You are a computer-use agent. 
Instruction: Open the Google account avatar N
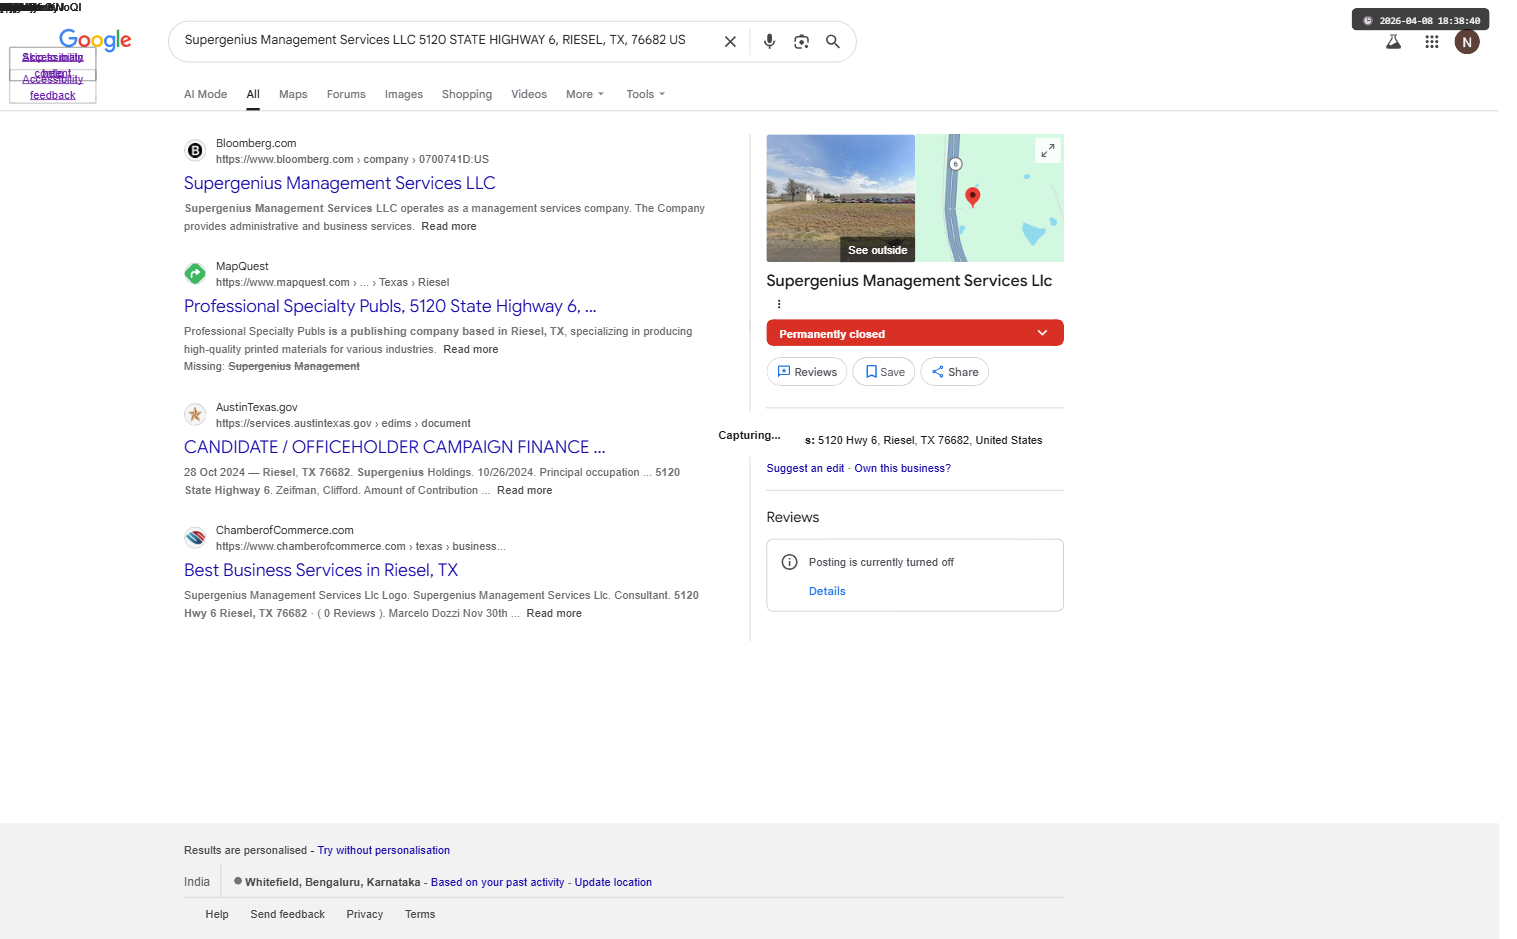[1467, 42]
